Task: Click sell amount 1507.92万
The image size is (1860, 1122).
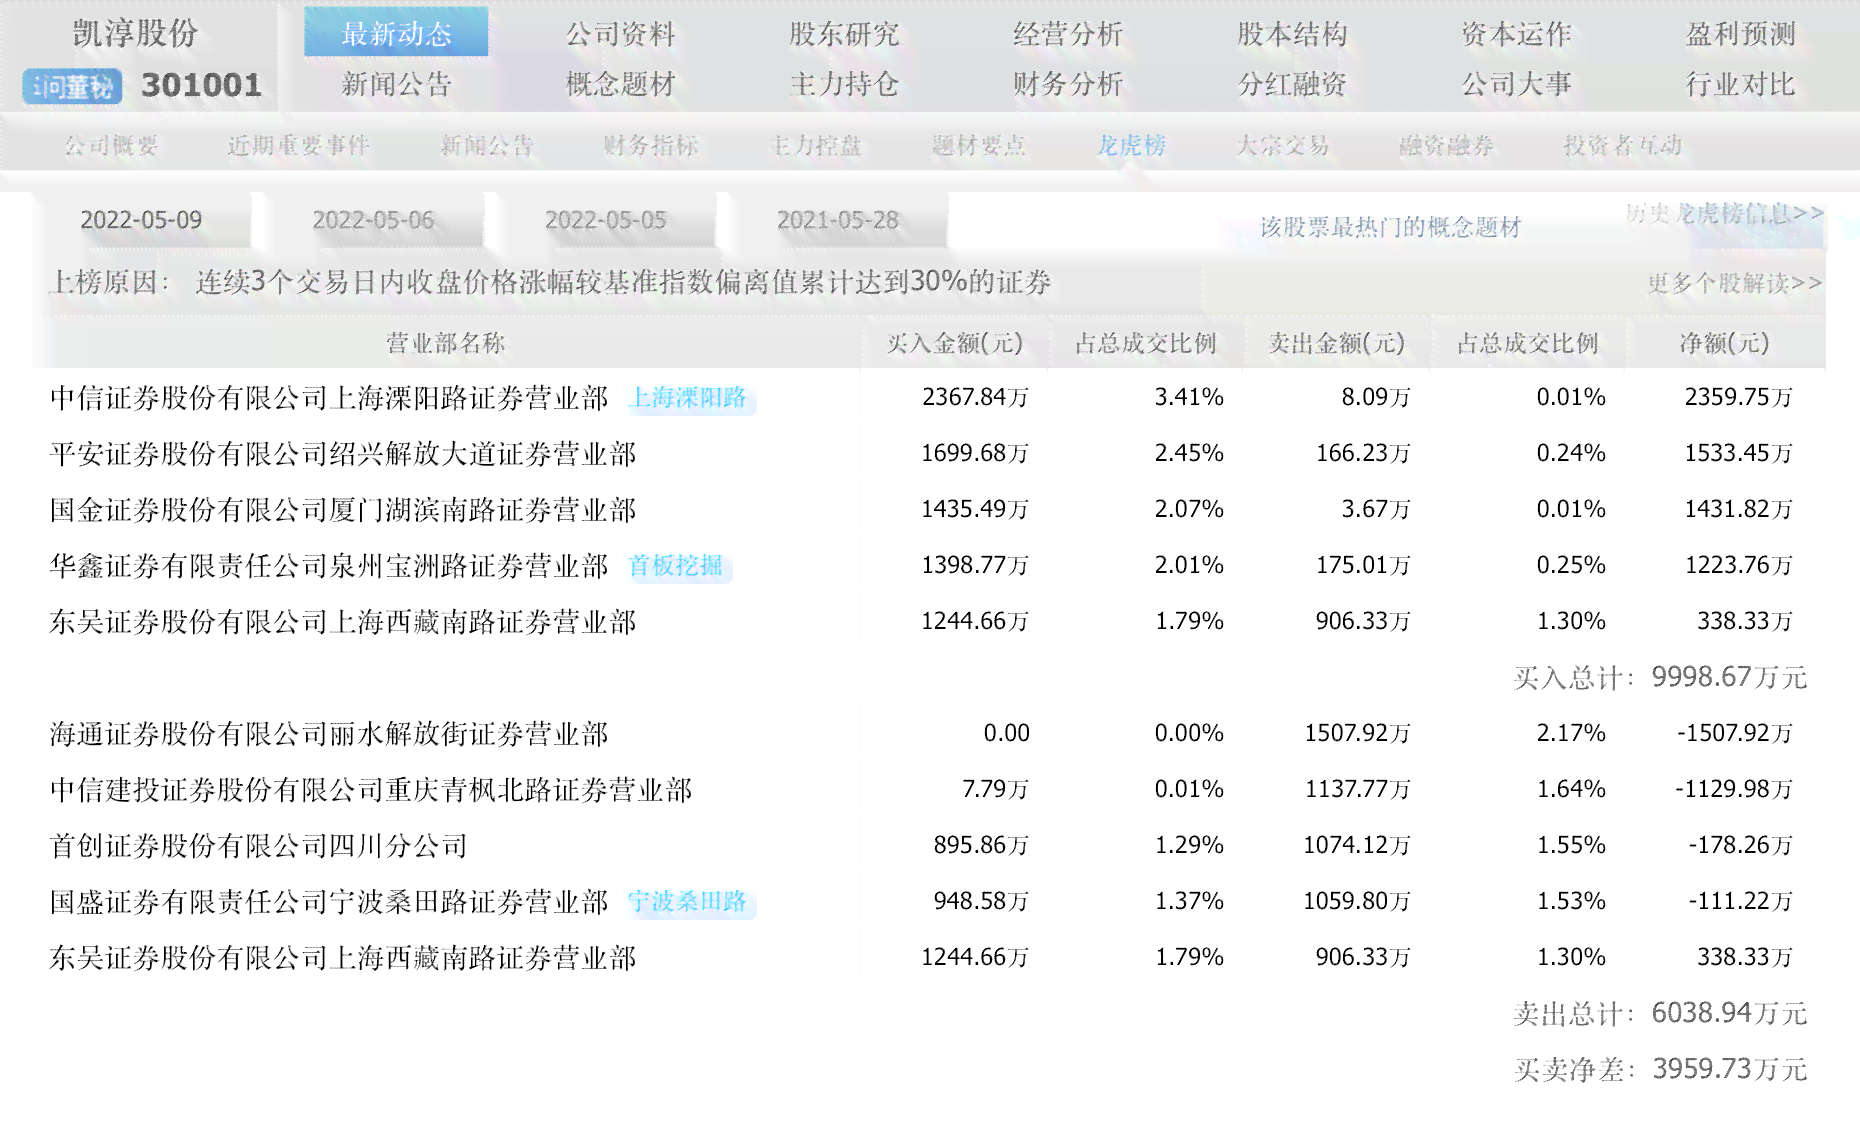Action: (x=1357, y=733)
